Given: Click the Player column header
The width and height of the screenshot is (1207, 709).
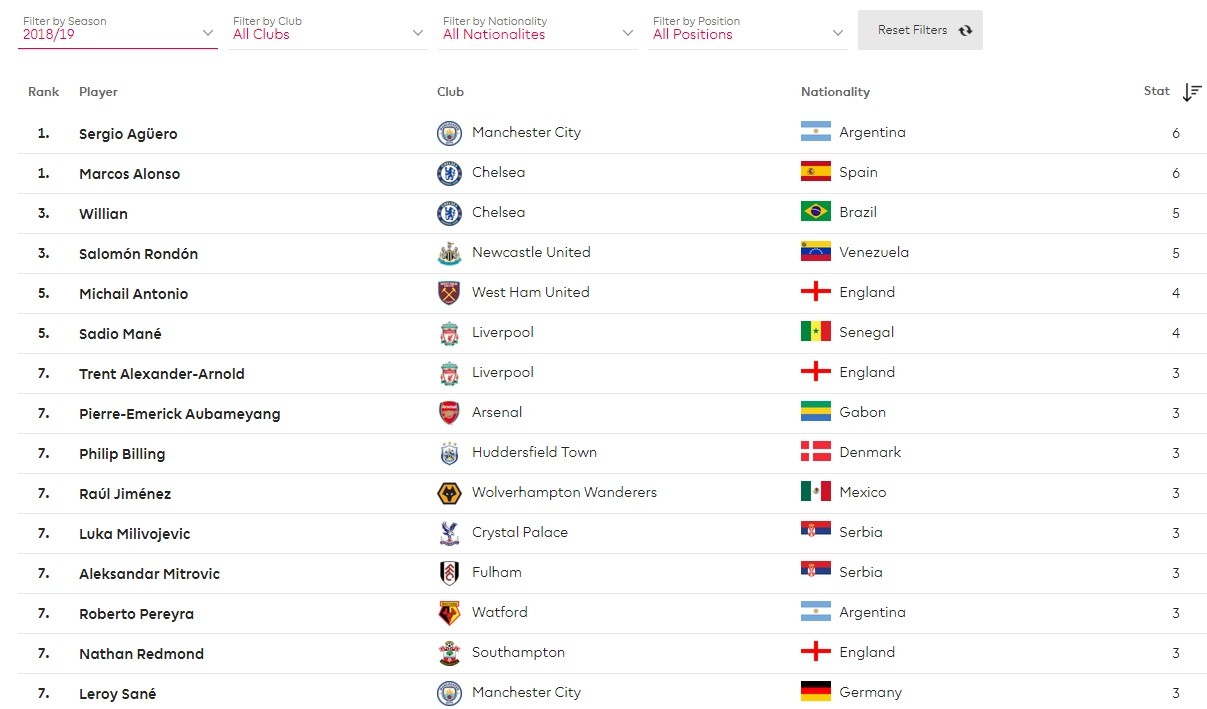Looking at the screenshot, I should coord(98,92).
